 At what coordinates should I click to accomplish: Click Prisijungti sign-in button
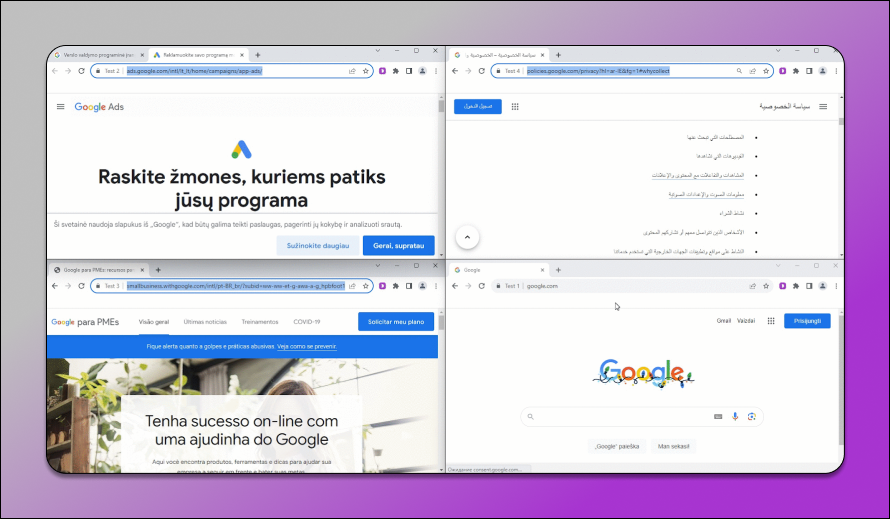pos(807,321)
